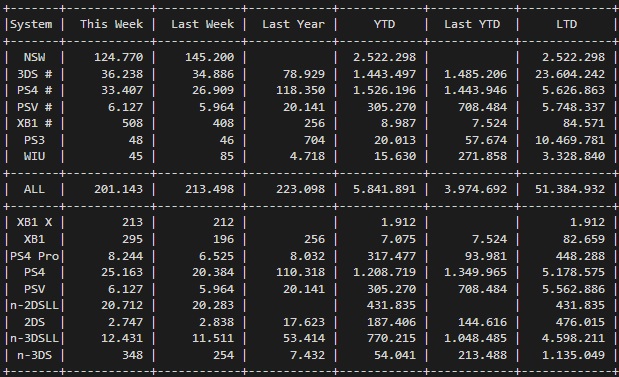This screenshot has height=377, width=619.
Task: Click PS3 LTD value 10.469.781
Action: [570, 140]
